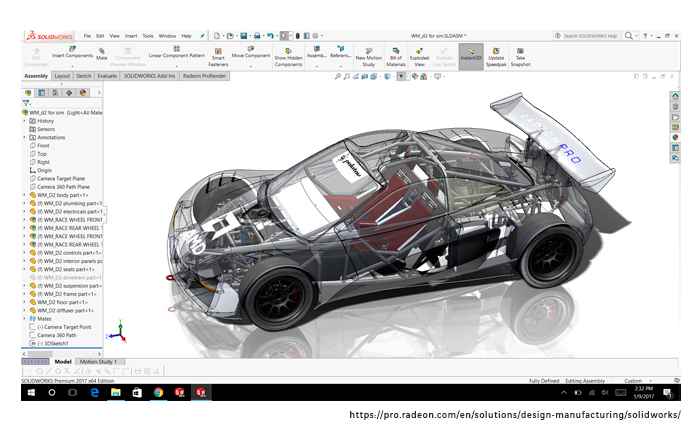The height and width of the screenshot is (430, 700).
Task: Open Assembly Features in the ribbon
Action: pyautogui.click(x=317, y=52)
